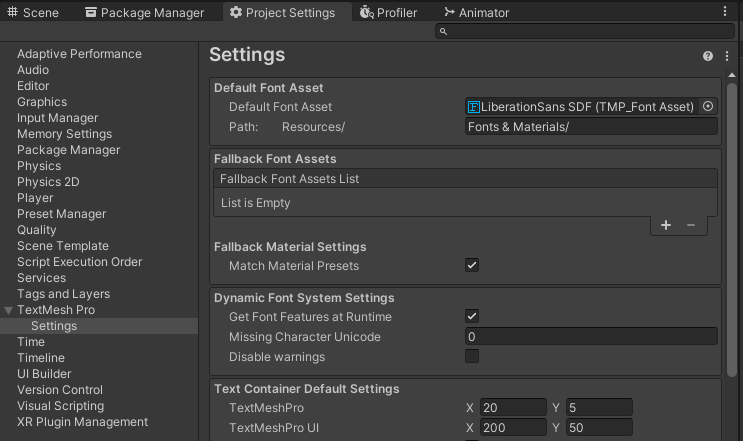Toggle Match Material Presets checkbox
Screen dimensions: 743x441
(x=472, y=266)
